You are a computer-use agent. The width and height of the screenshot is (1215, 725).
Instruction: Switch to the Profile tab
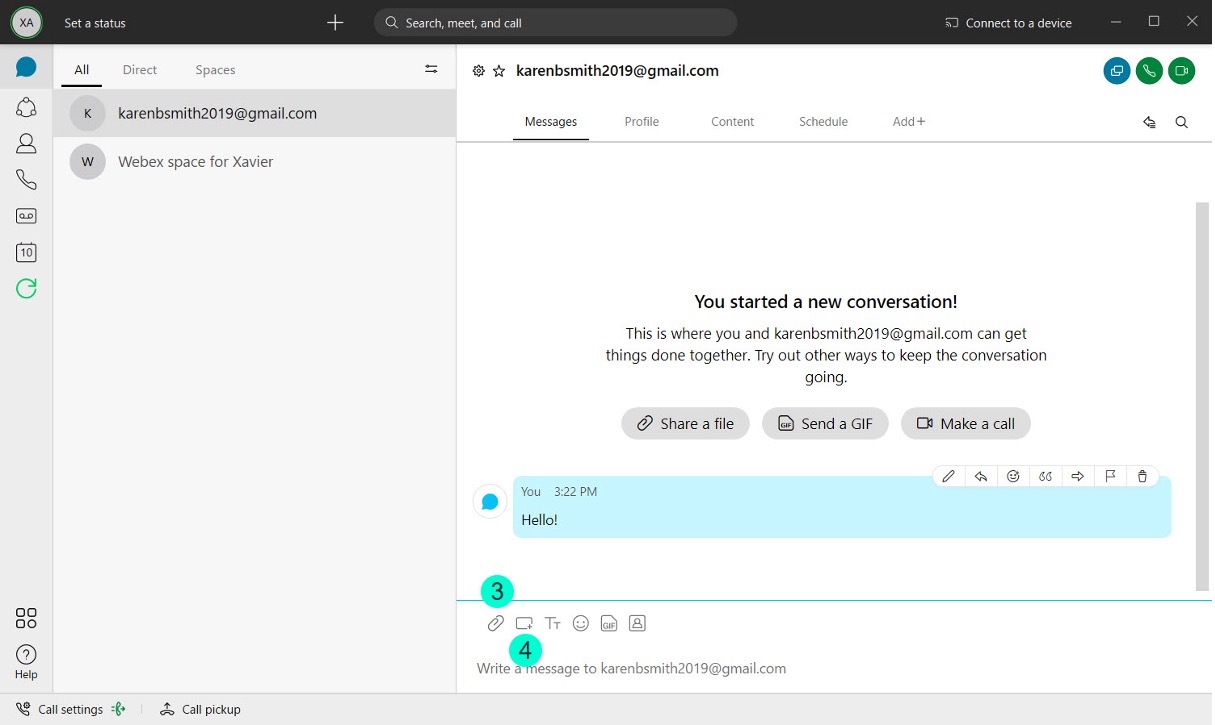click(x=641, y=122)
